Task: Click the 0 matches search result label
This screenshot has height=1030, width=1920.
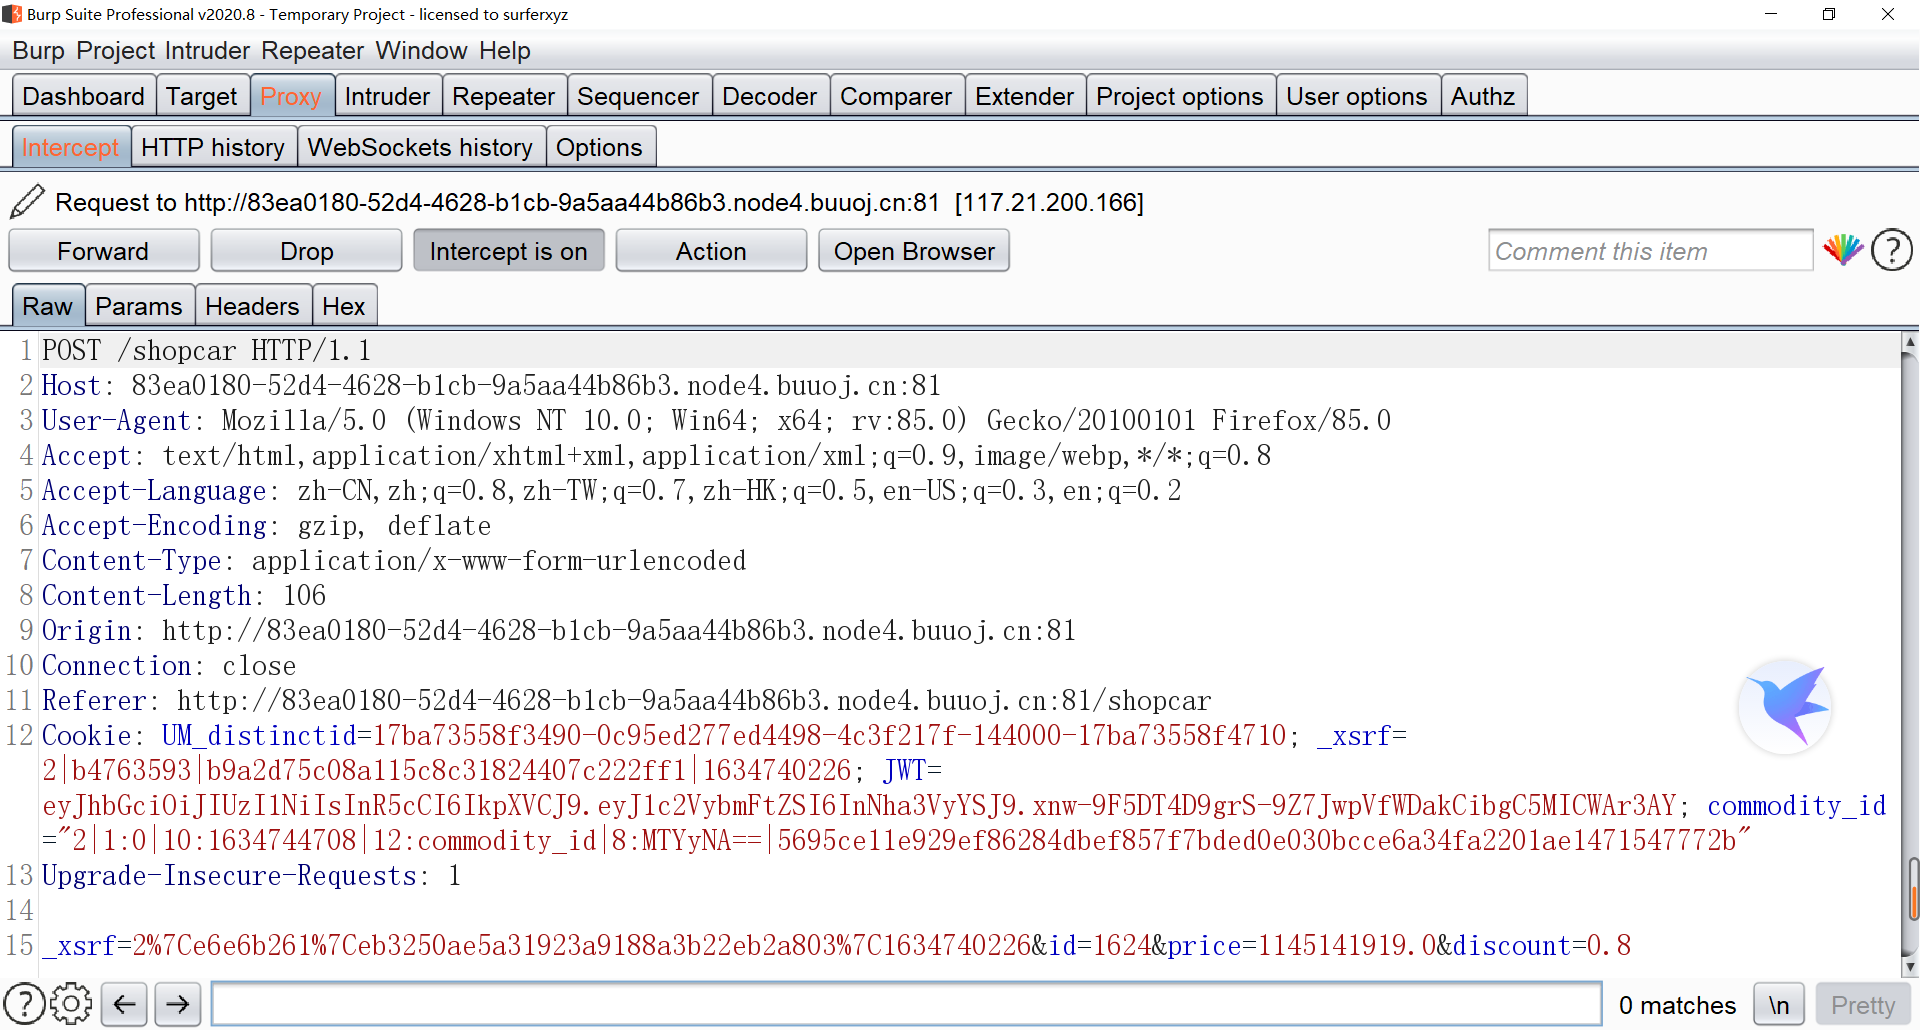Action: tap(1677, 1005)
